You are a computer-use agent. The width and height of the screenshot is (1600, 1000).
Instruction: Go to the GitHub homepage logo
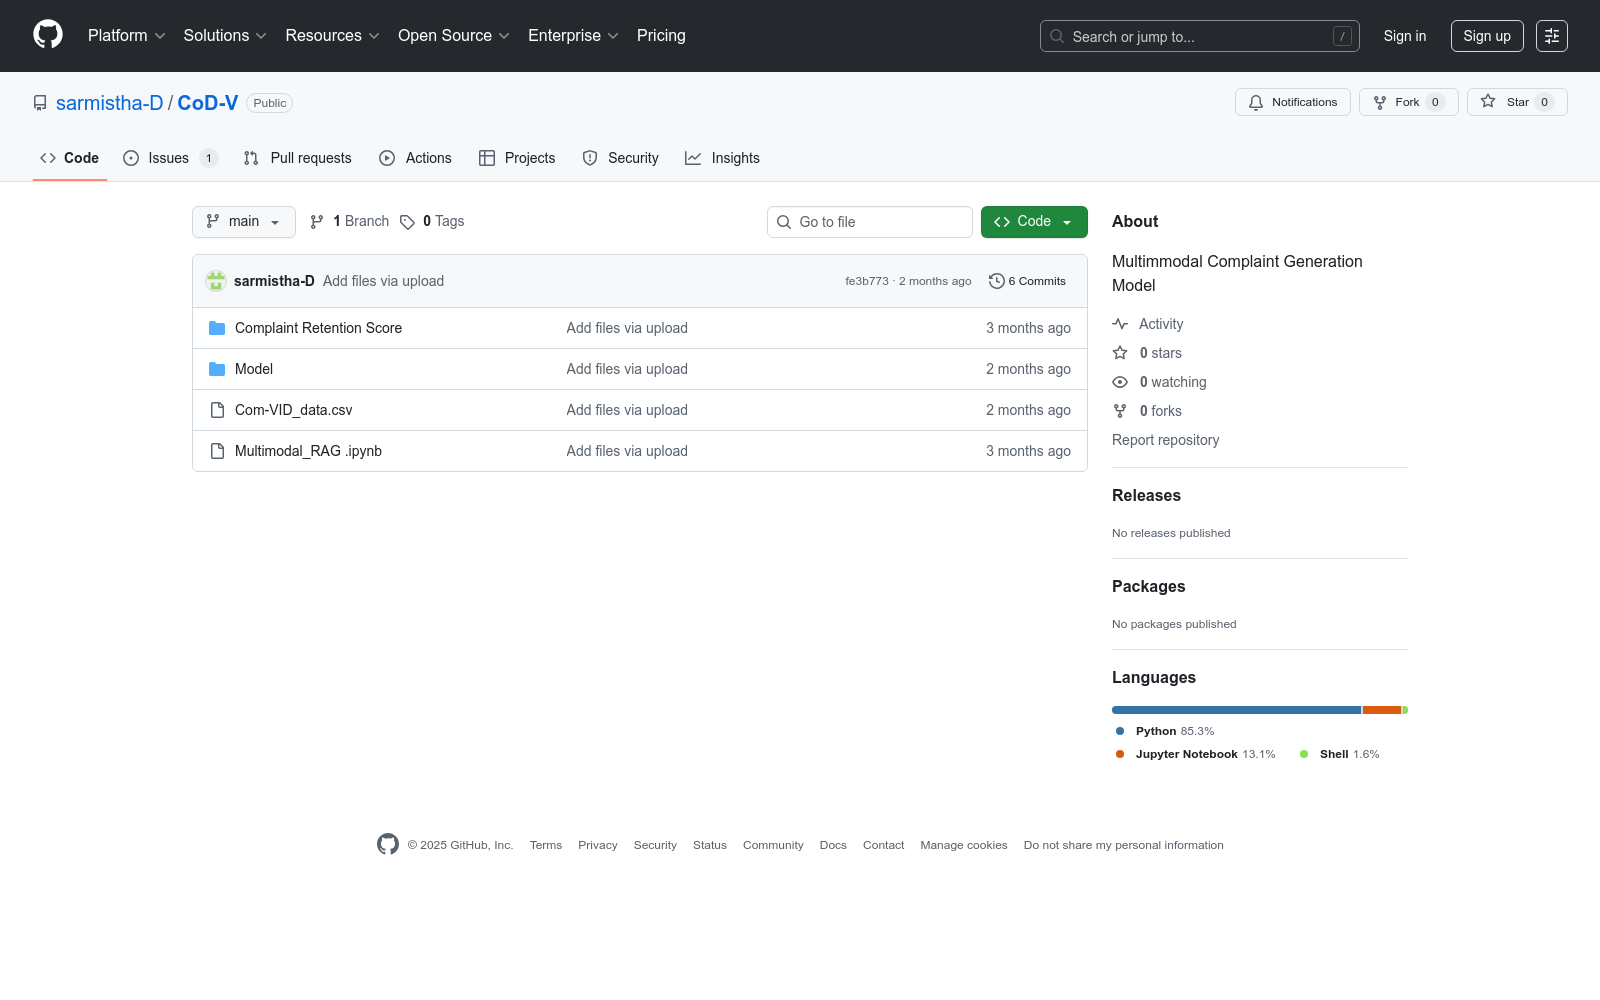(x=48, y=35)
